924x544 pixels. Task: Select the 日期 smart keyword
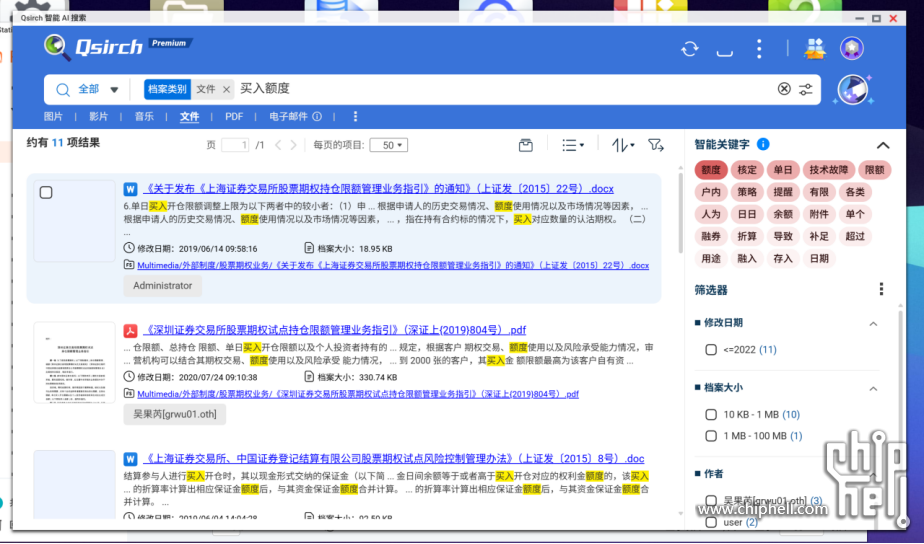[x=819, y=258]
